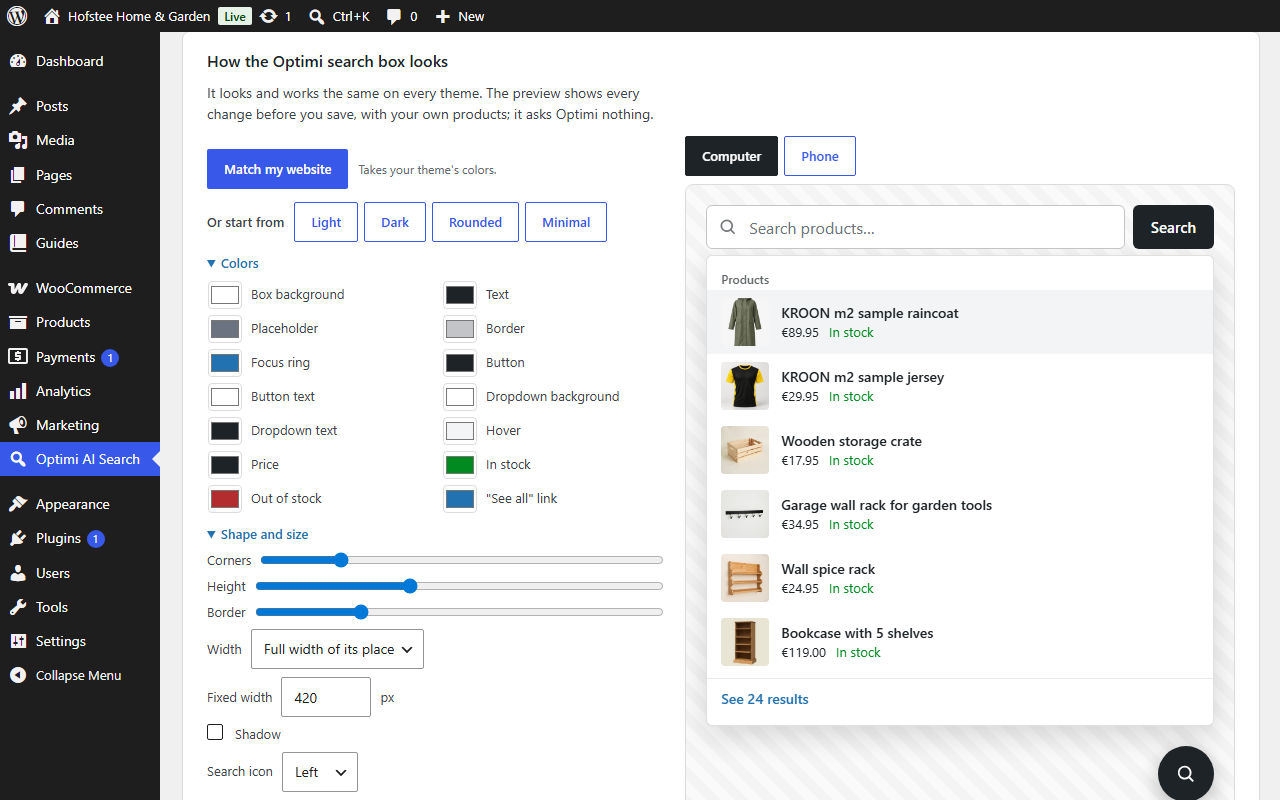Open the Width dropdown
Image resolution: width=1280 pixels, height=800 pixels.
[337, 649]
